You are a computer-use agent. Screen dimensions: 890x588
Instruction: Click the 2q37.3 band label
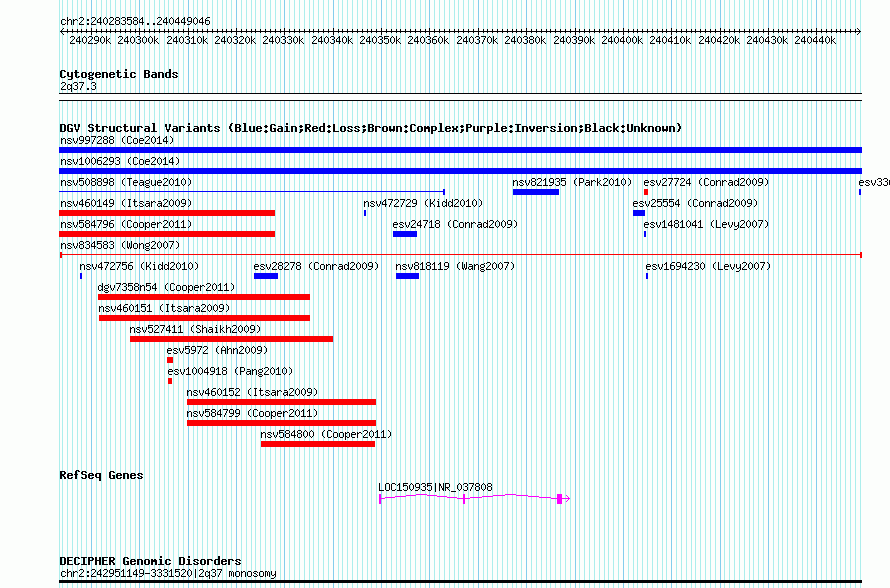(78, 86)
